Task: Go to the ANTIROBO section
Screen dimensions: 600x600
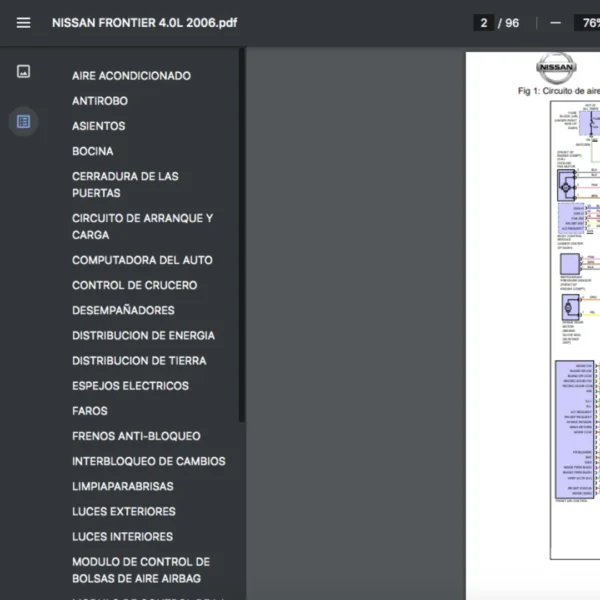Action: coord(100,101)
